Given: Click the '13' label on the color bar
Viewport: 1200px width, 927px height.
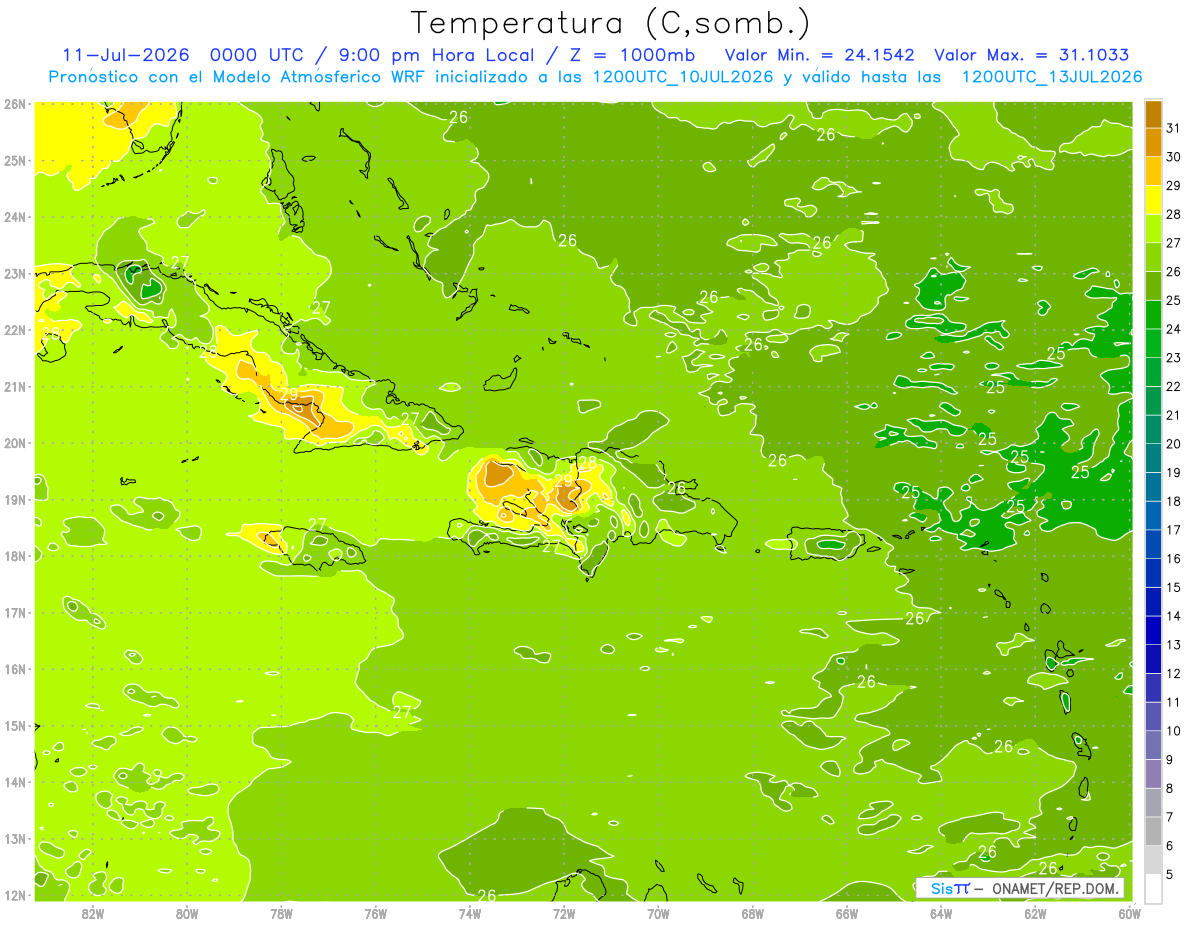Looking at the screenshot, I should [x=1173, y=645].
